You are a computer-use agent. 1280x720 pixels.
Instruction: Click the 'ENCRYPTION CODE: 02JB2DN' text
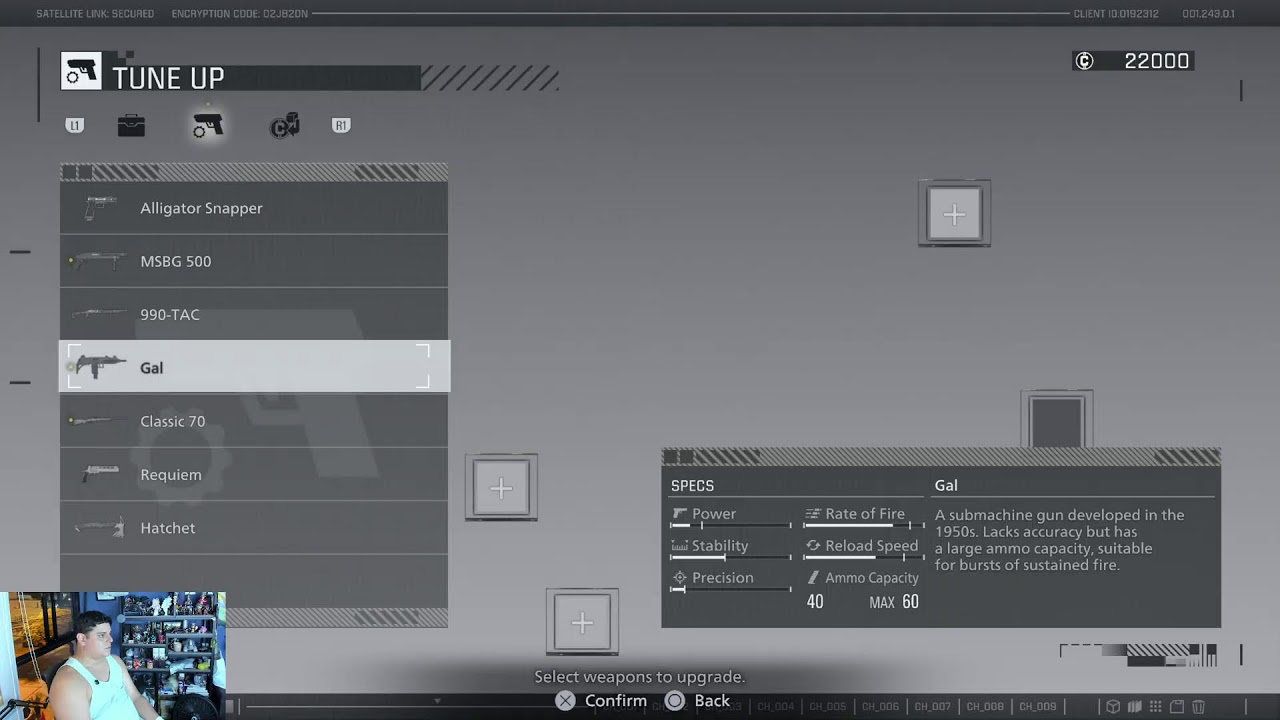coord(240,14)
